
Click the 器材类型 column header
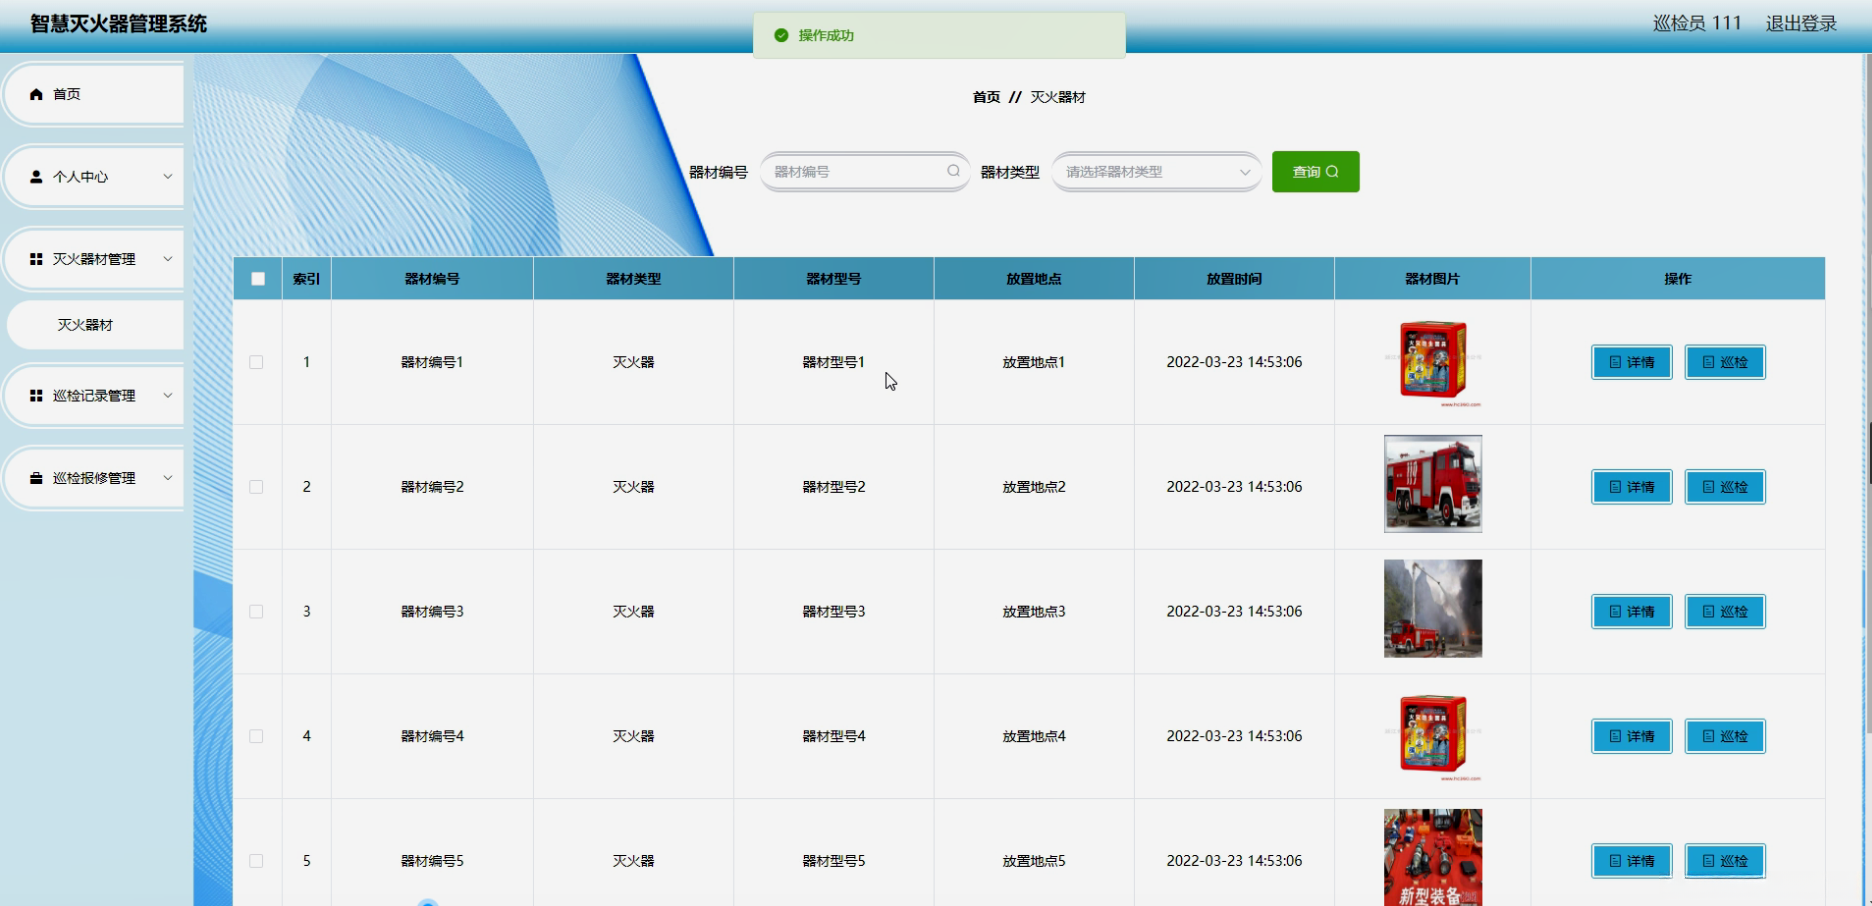[633, 279]
